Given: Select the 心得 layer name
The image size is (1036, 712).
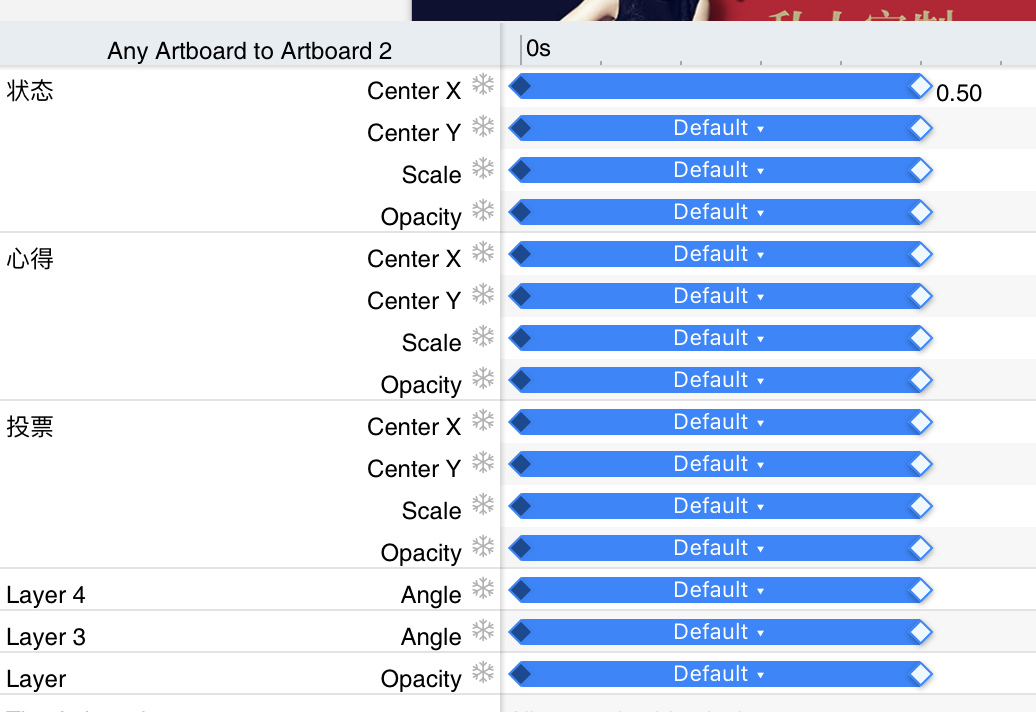Looking at the screenshot, I should click(30, 259).
